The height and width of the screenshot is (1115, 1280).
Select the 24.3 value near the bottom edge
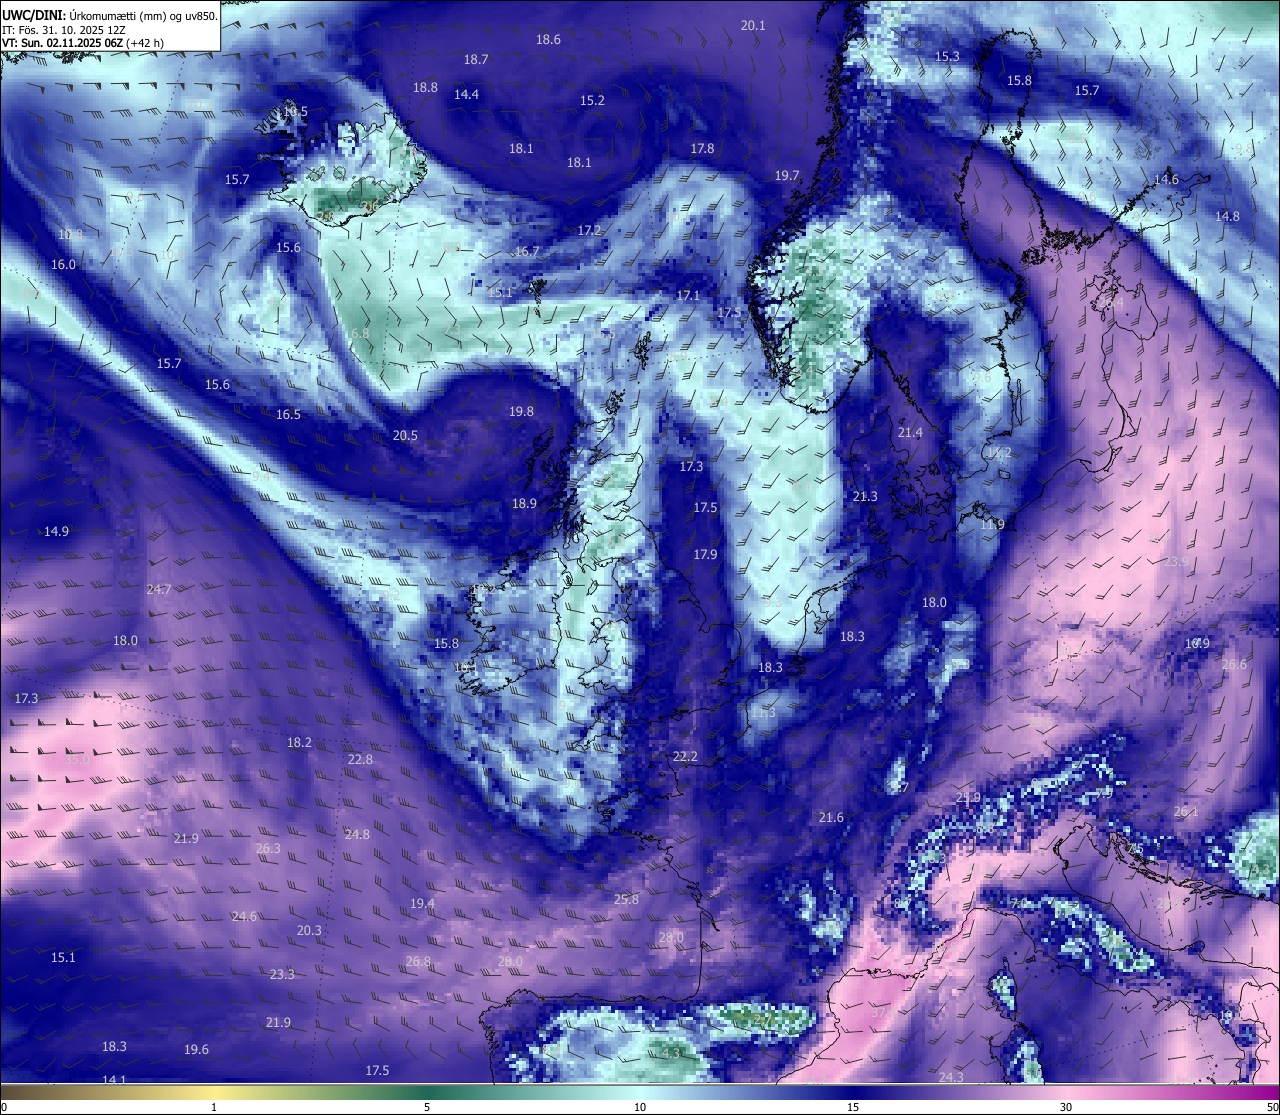(x=951, y=1078)
